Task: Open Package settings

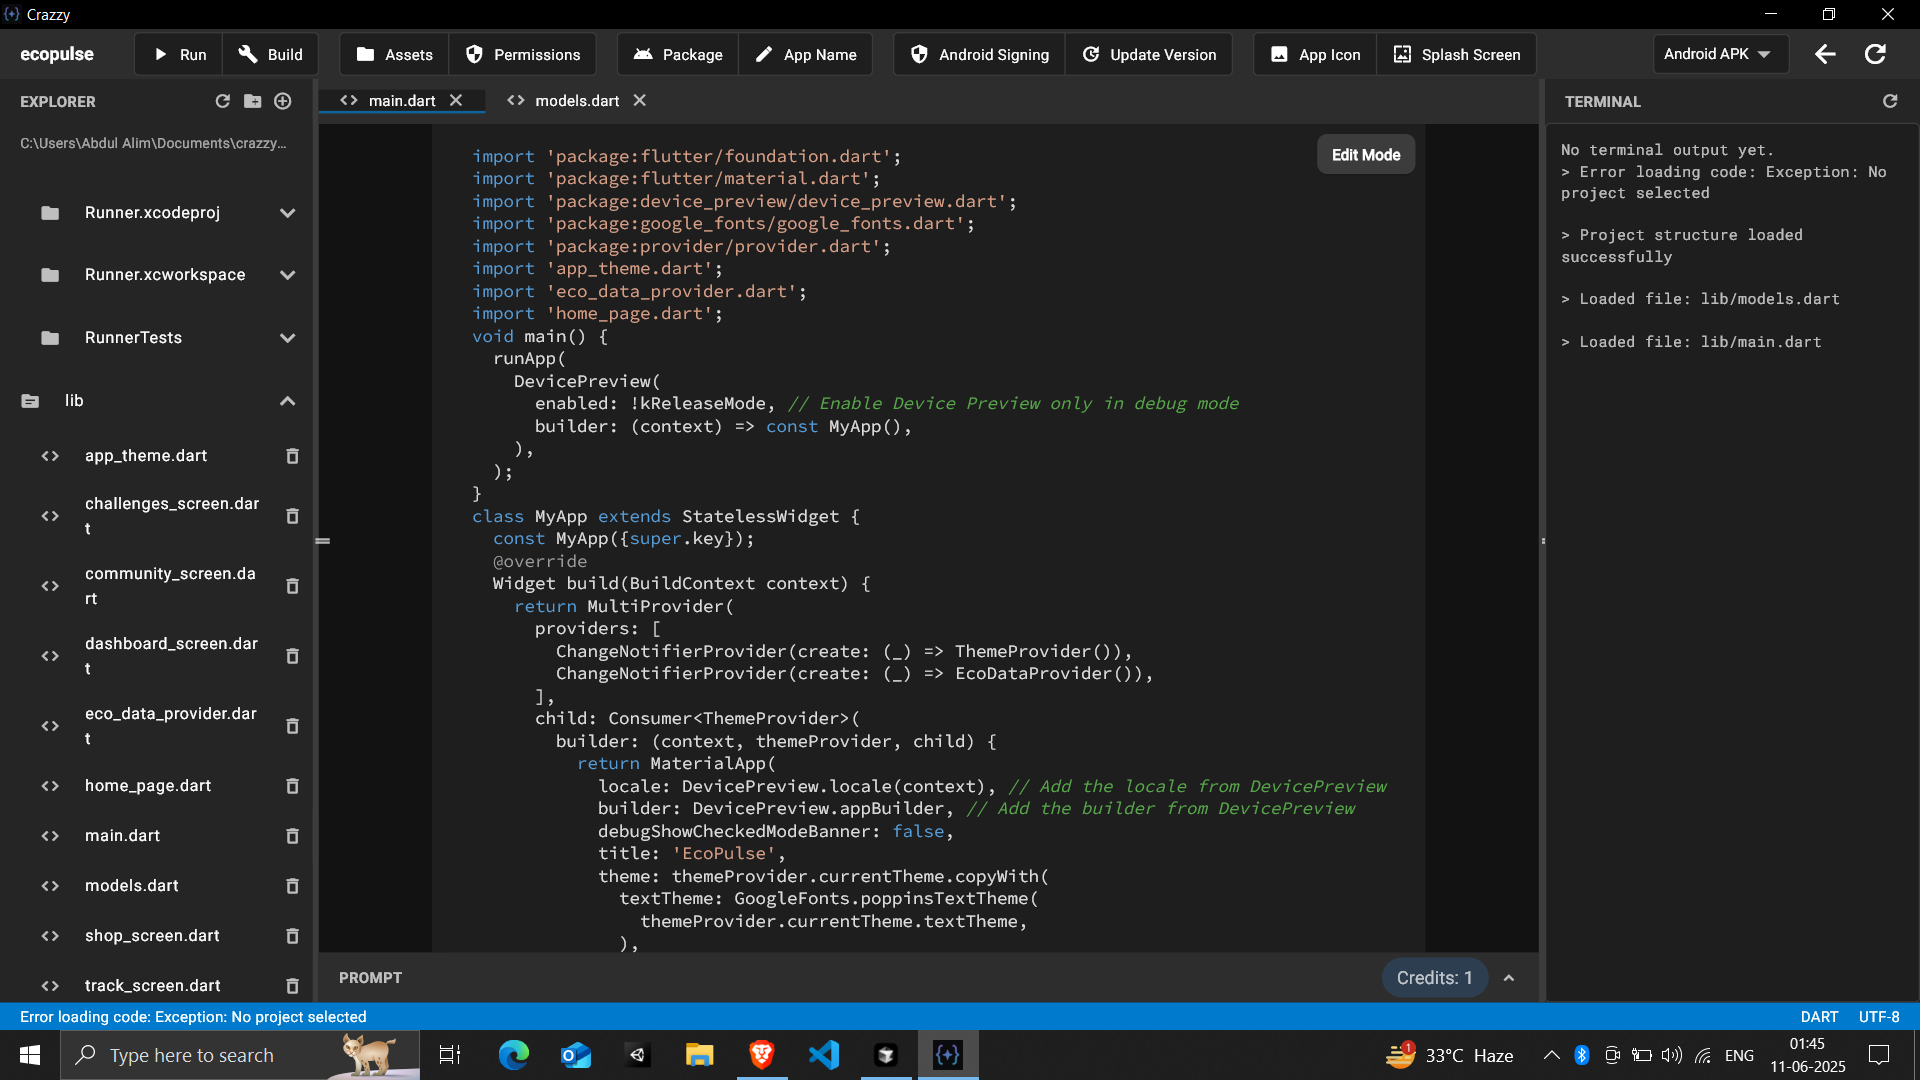Action: coord(677,54)
